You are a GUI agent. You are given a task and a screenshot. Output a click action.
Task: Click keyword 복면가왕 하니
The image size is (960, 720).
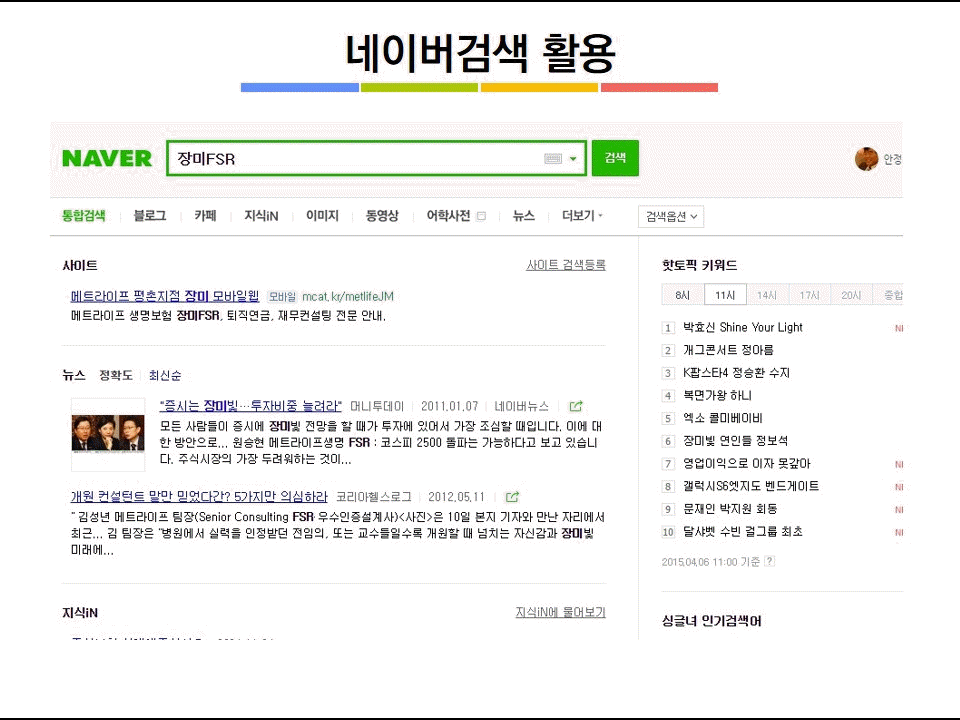tap(717, 396)
